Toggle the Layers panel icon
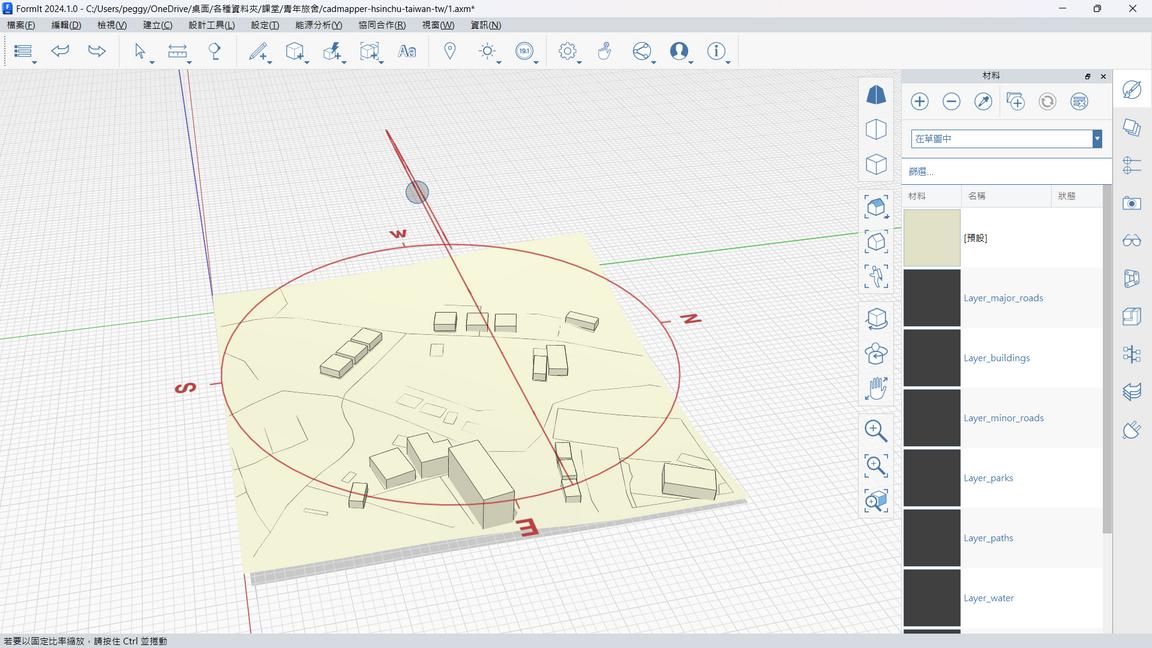1152x648 pixels. [1132, 127]
